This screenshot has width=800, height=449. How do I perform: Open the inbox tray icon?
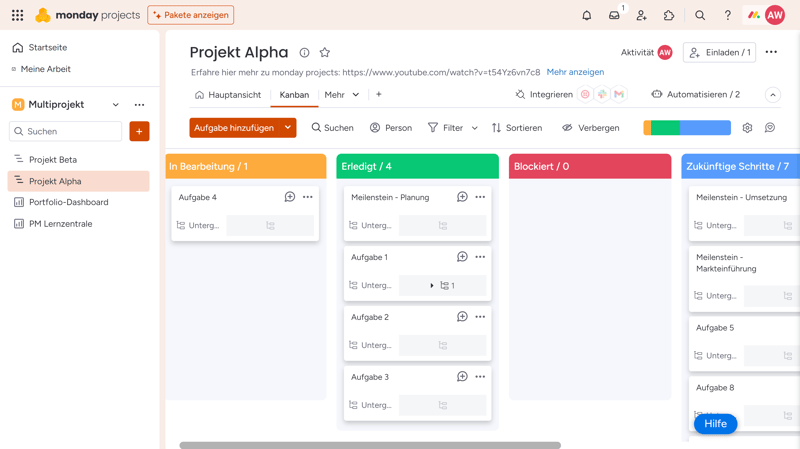click(614, 15)
